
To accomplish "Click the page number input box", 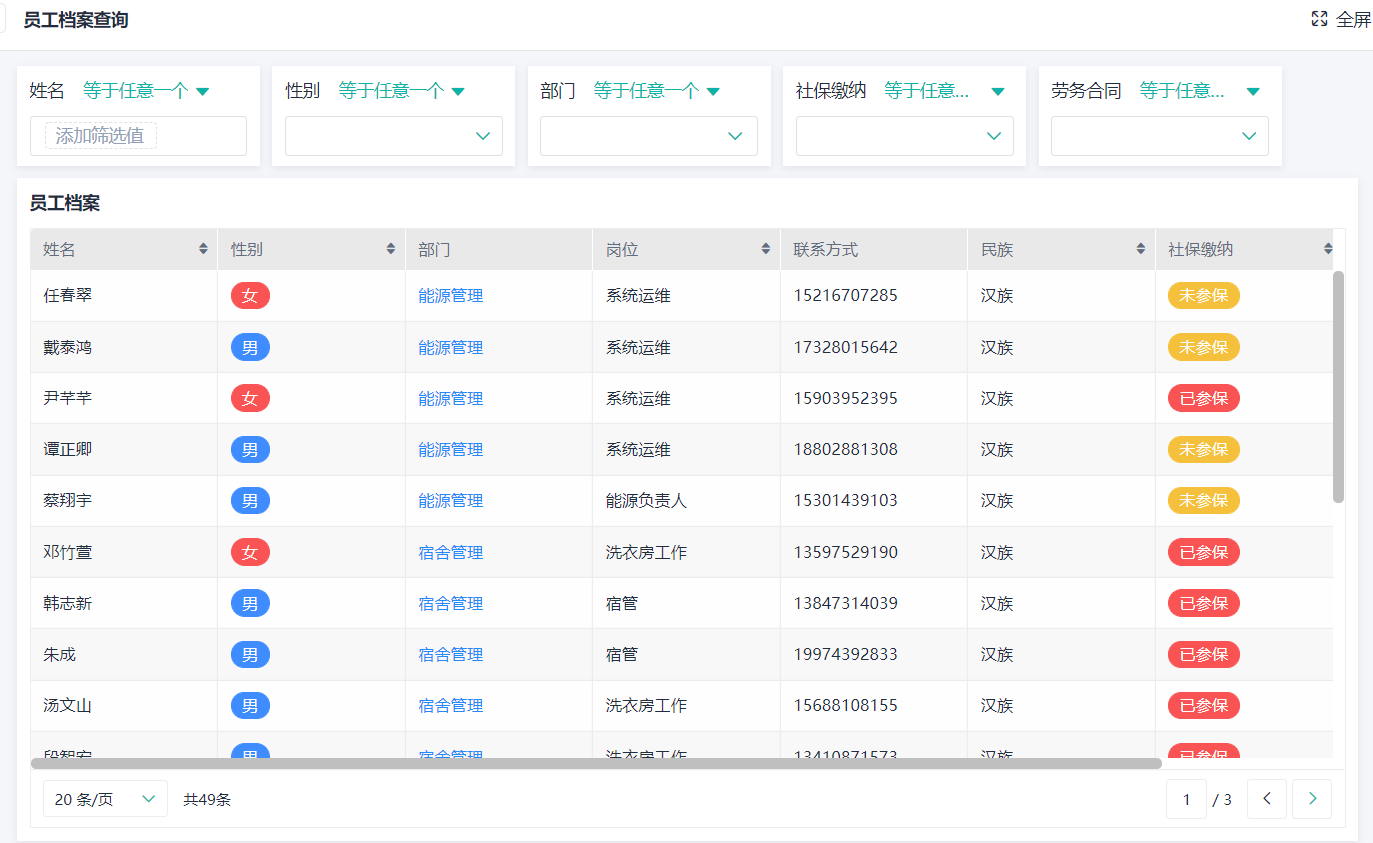I will 1186,799.
